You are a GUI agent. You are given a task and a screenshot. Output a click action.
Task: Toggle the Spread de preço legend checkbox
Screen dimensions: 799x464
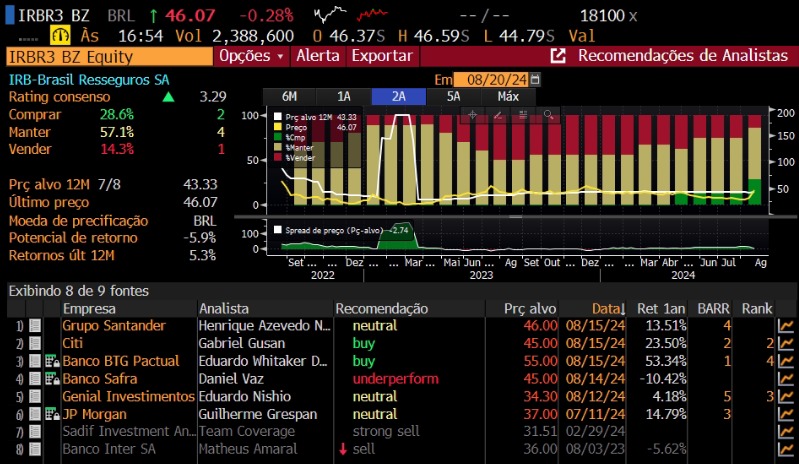click(278, 230)
